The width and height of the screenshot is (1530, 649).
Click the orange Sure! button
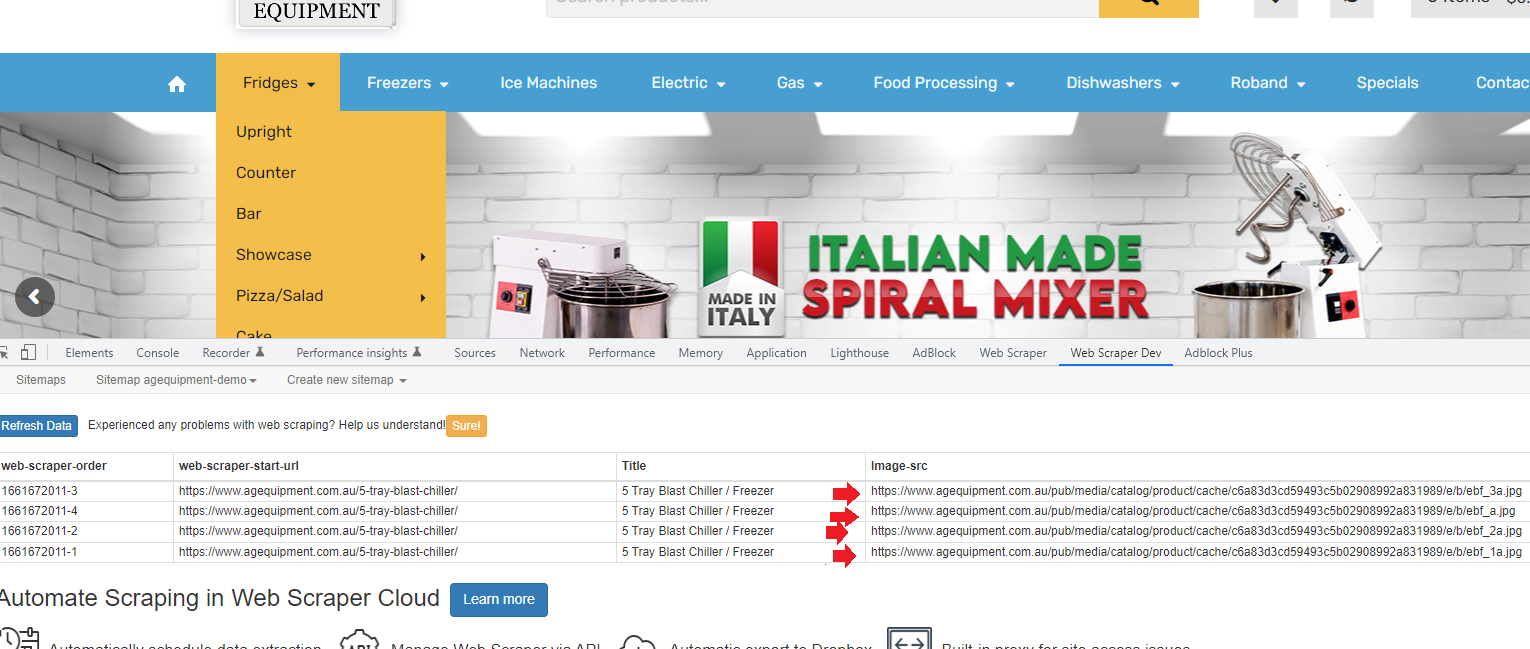pyautogui.click(x=466, y=426)
